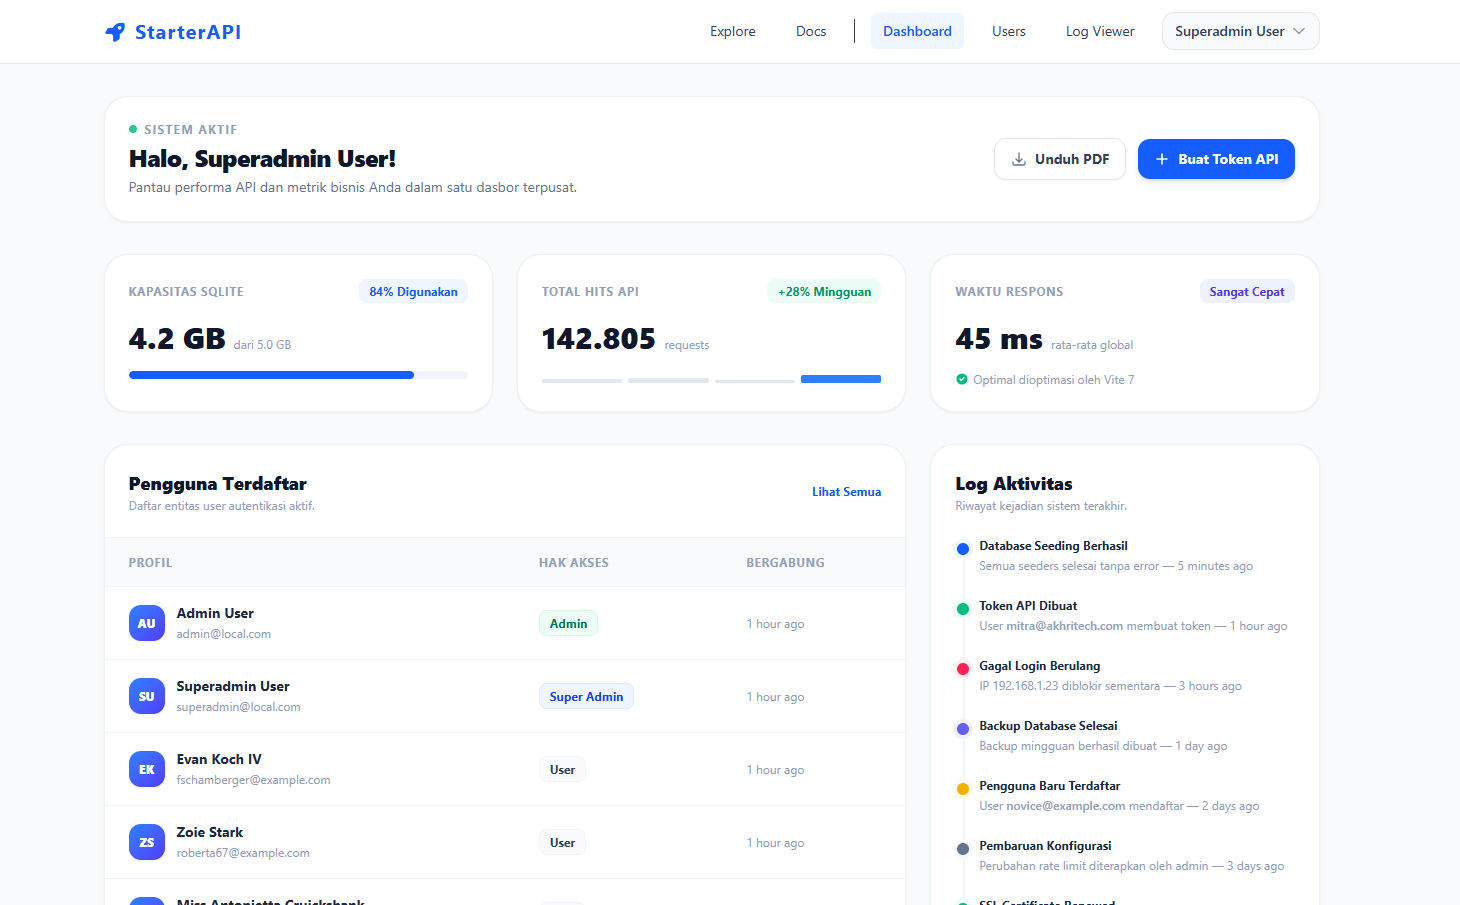Click the SQLite capacity progress bar

pos(298,375)
